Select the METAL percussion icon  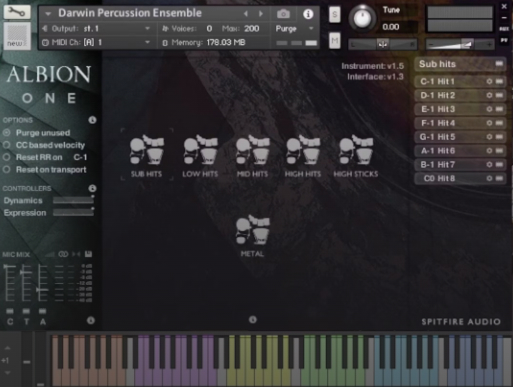click(x=252, y=230)
